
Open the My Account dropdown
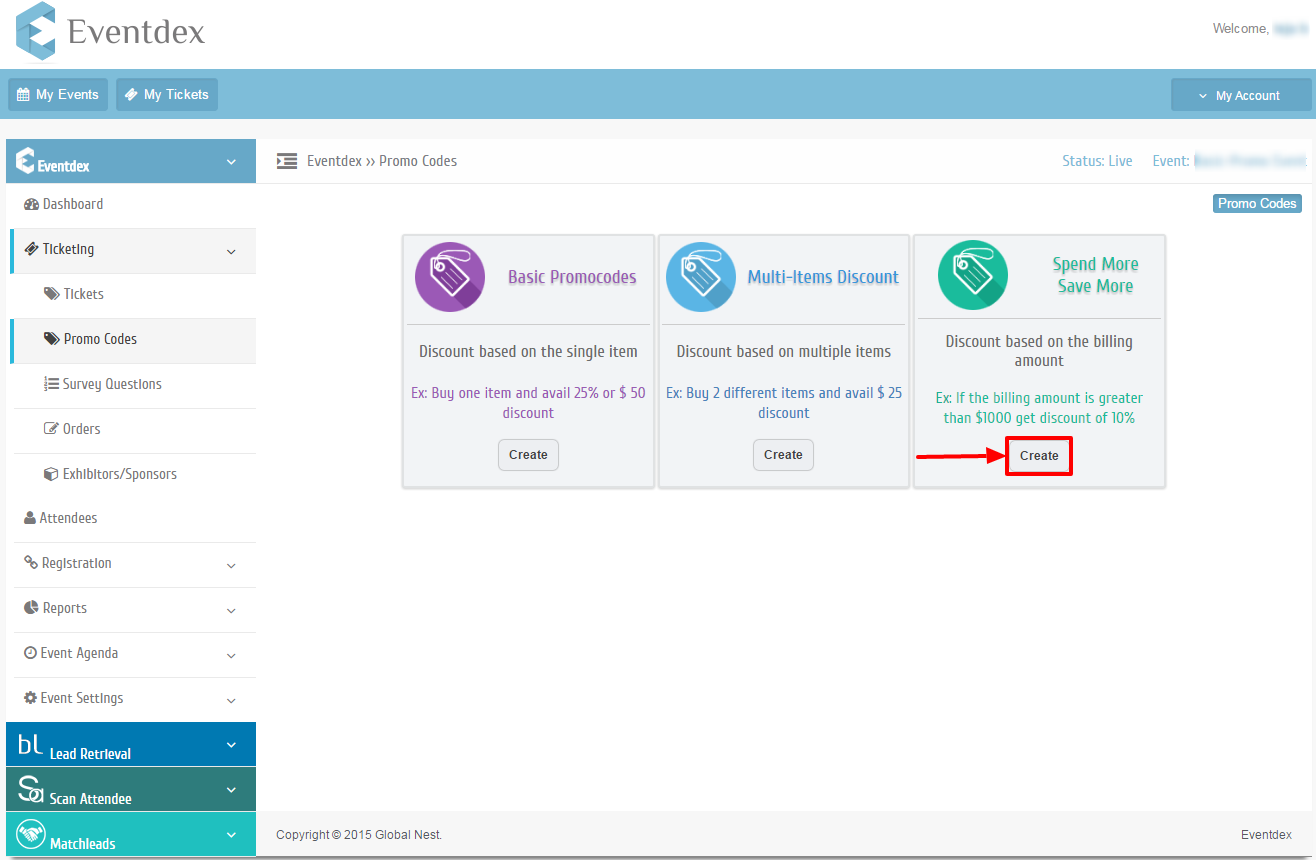pos(1241,95)
